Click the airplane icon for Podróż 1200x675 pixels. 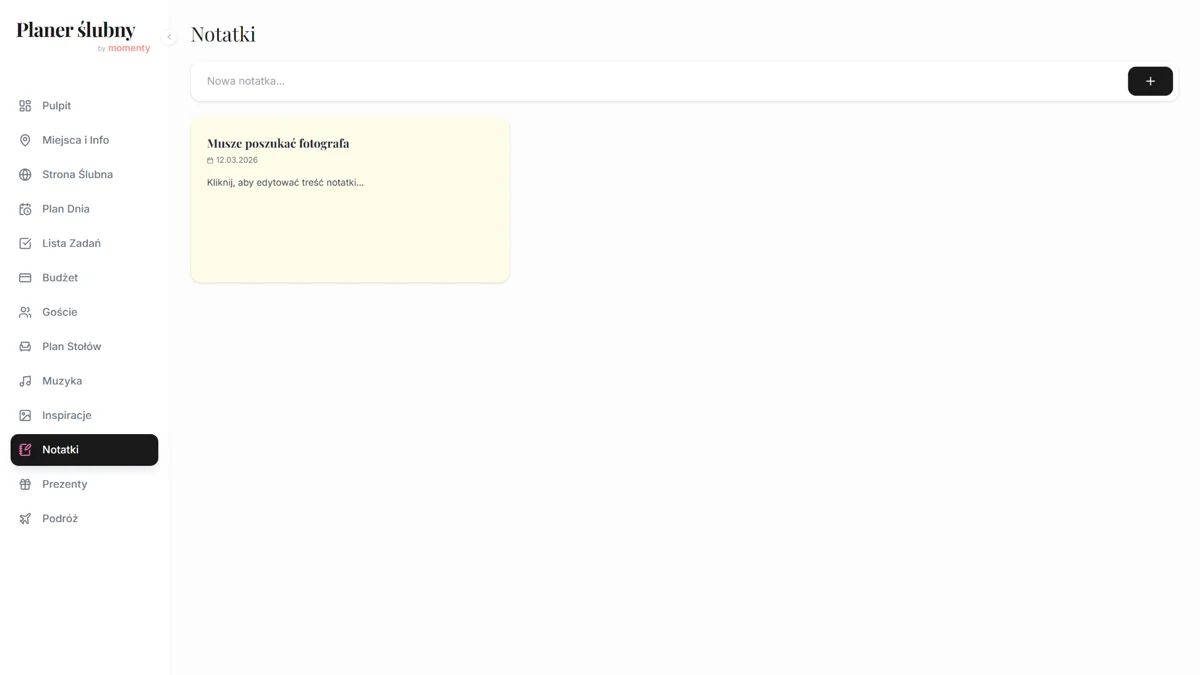25,519
